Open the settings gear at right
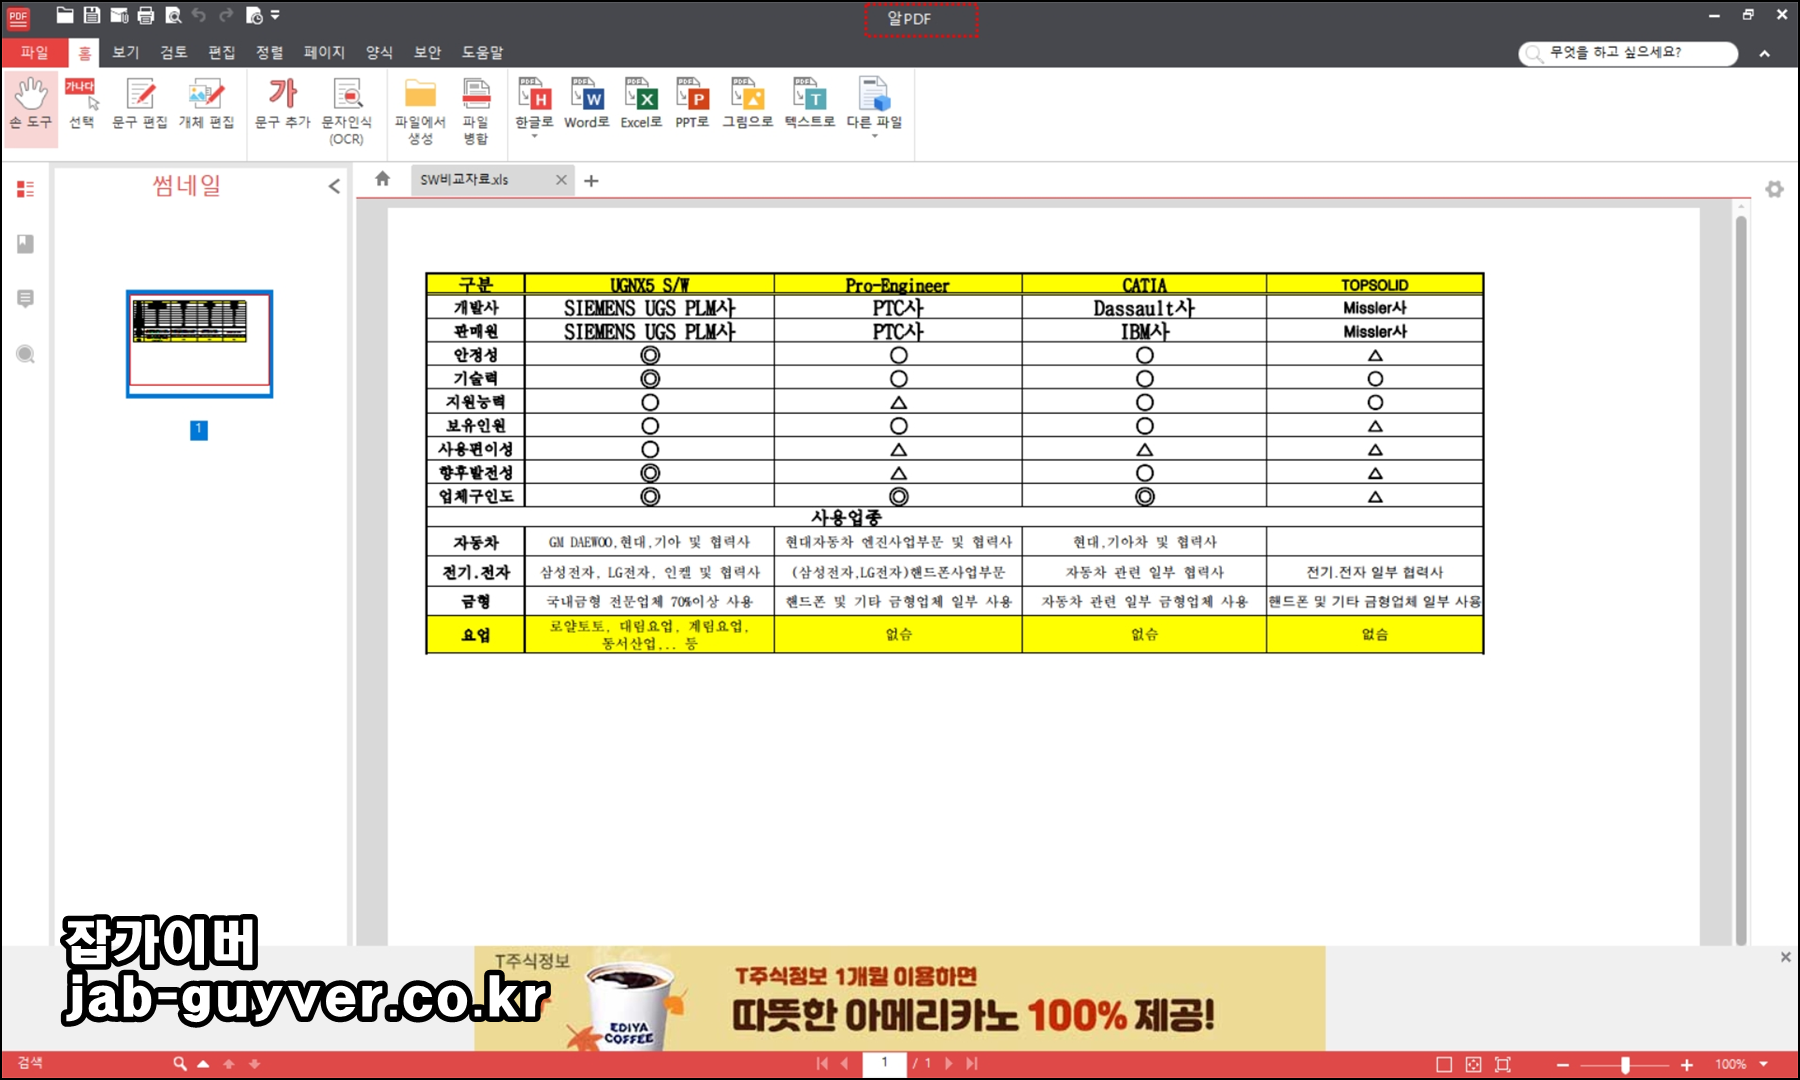The width and height of the screenshot is (1800, 1080). [1774, 189]
